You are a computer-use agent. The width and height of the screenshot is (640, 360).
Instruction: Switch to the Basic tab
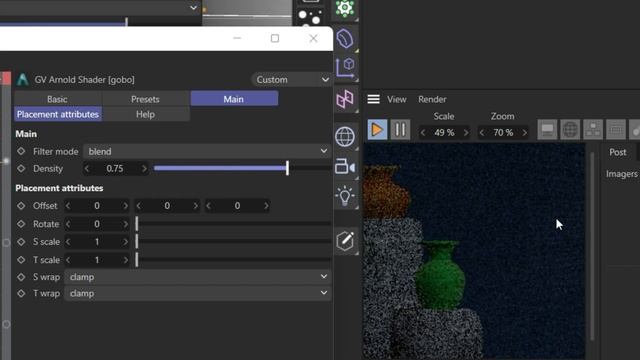pos(58,99)
